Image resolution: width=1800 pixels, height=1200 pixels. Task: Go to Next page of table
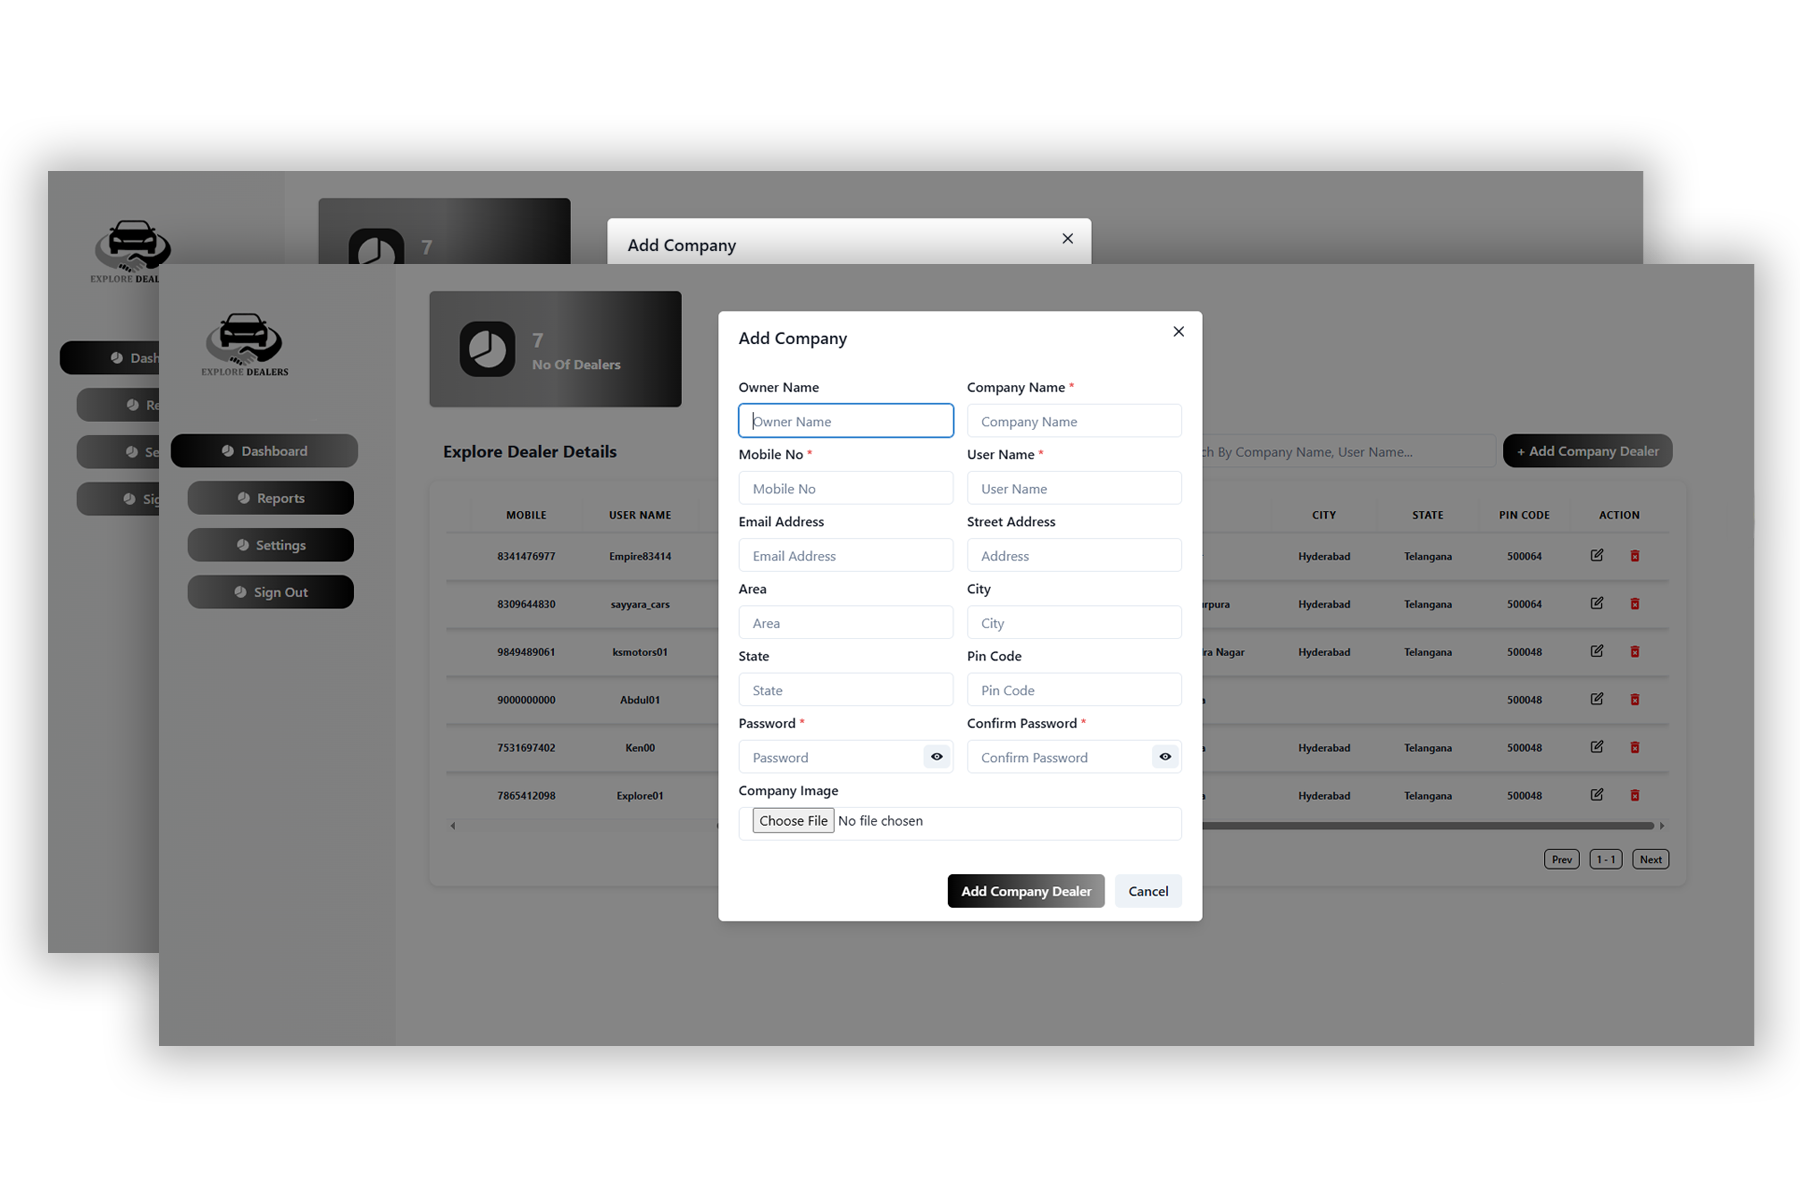click(1650, 859)
